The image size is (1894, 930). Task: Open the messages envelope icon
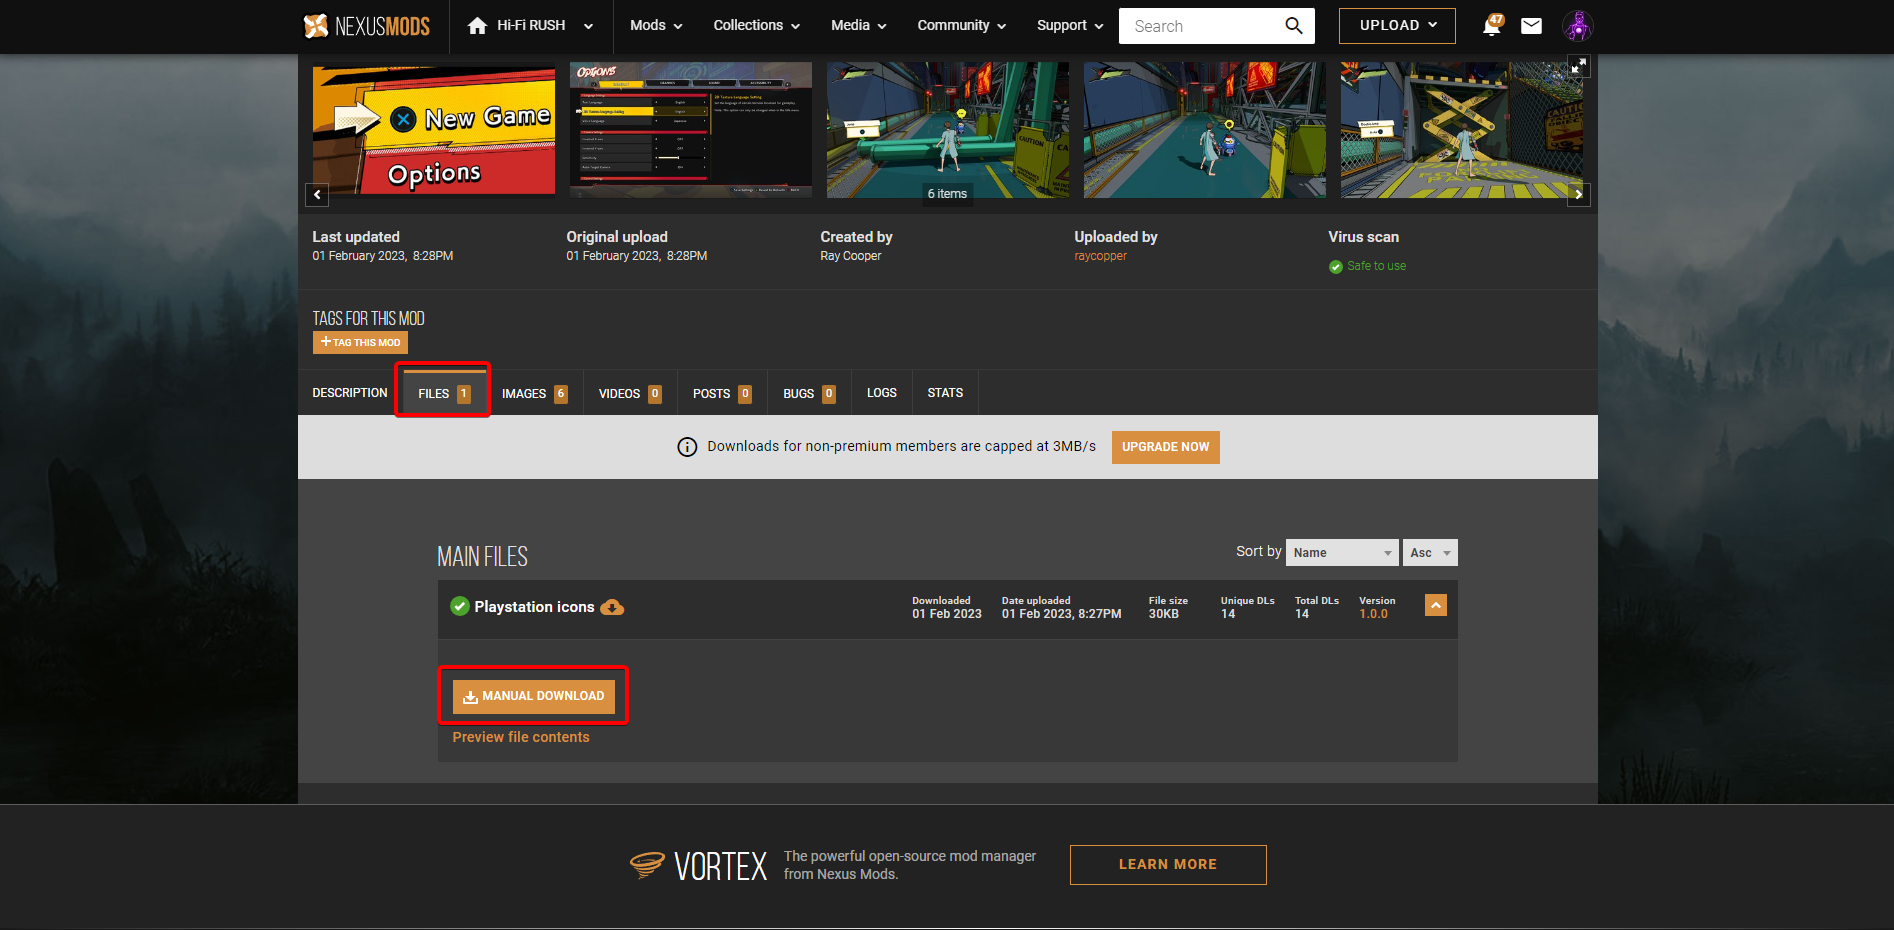[1531, 26]
